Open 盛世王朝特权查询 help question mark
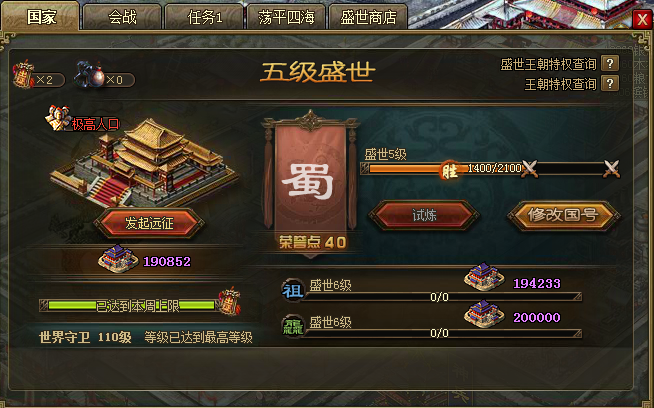654x408 pixels. click(610, 63)
